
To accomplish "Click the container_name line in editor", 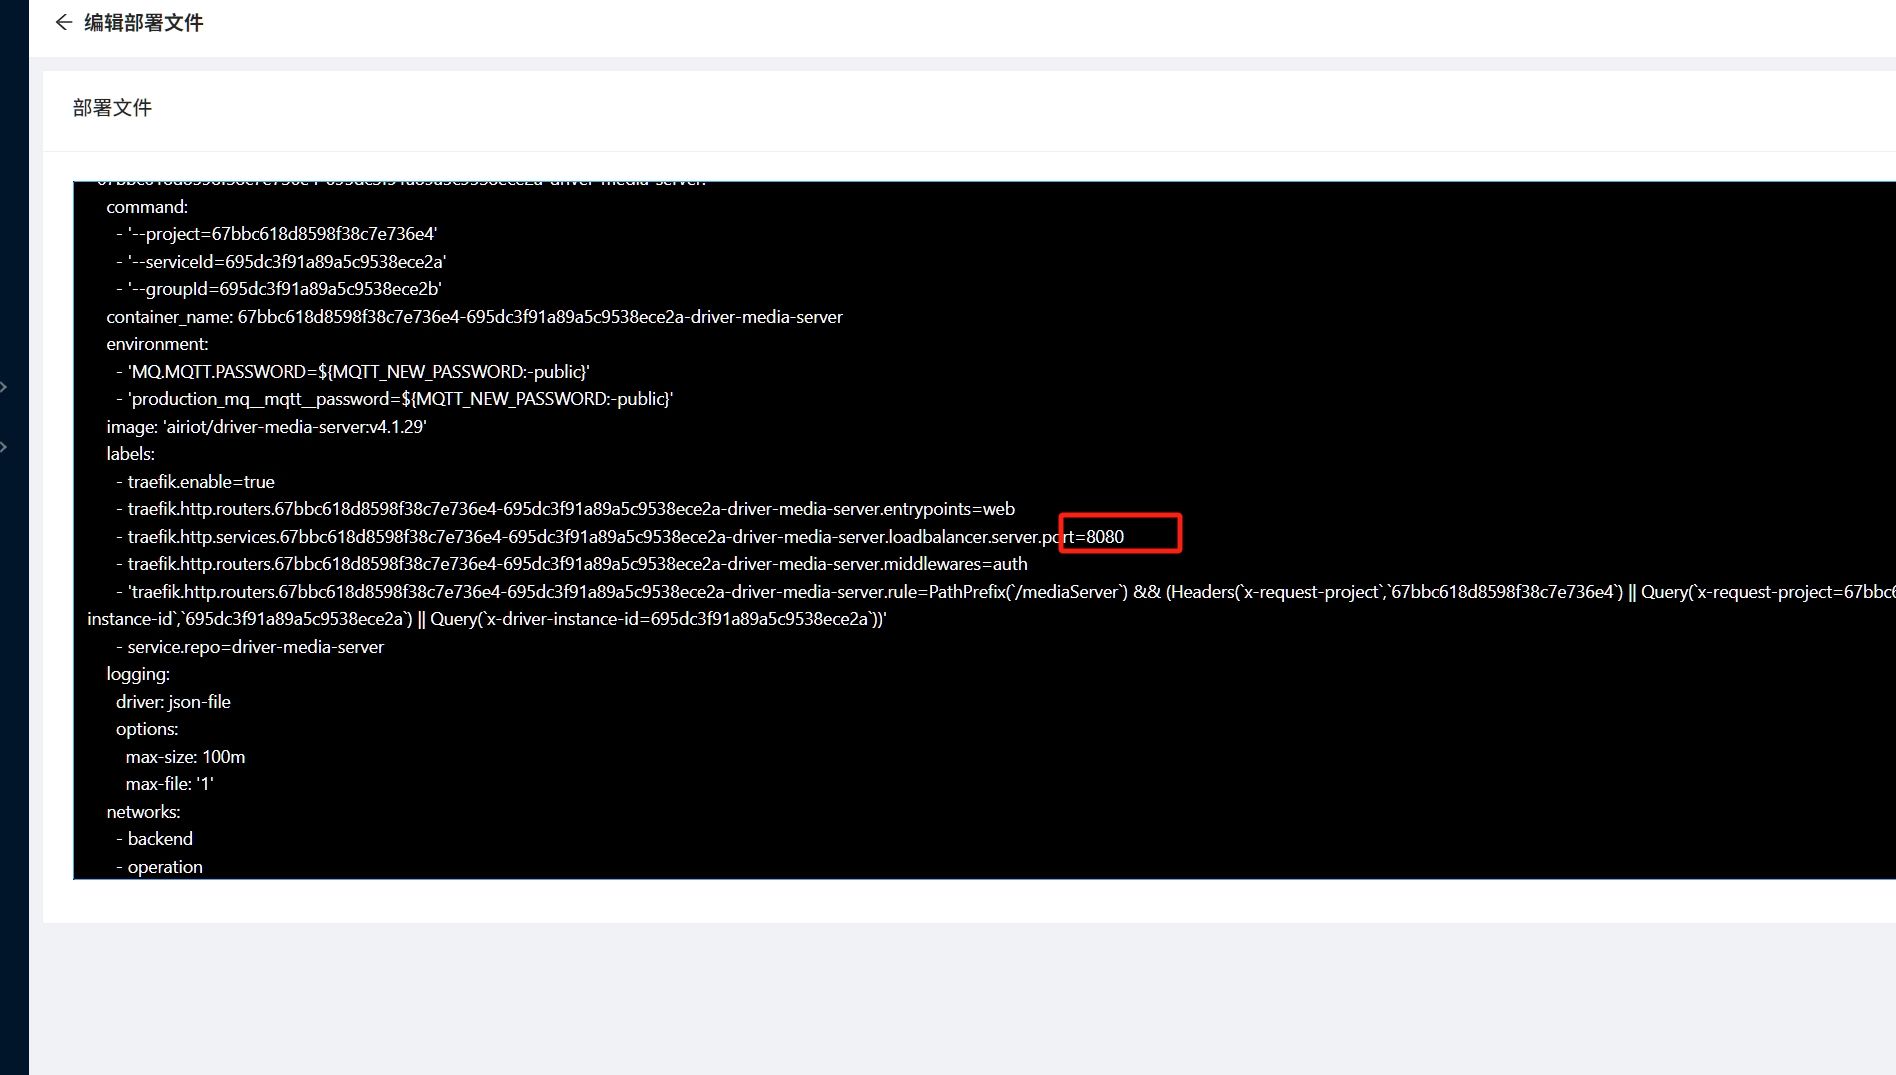I will (474, 317).
